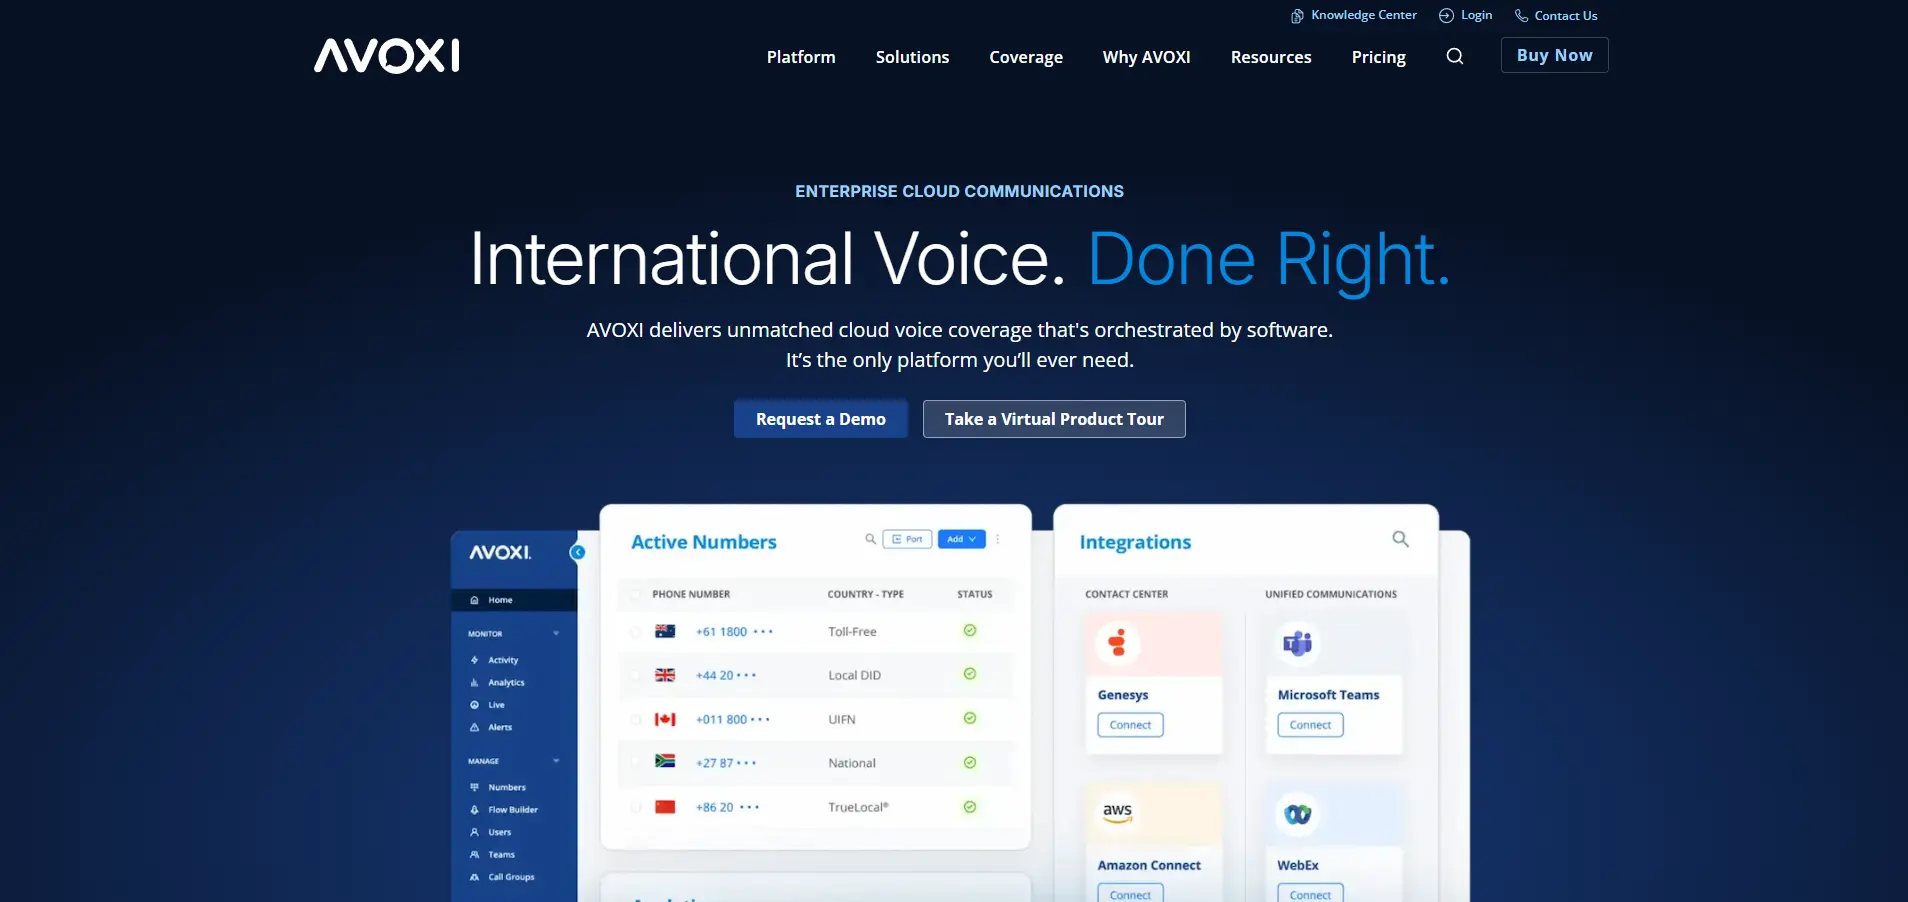The height and width of the screenshot is (902, 1908).
Task: Click the WebEx integration icon
Action: pos(1297,813)
